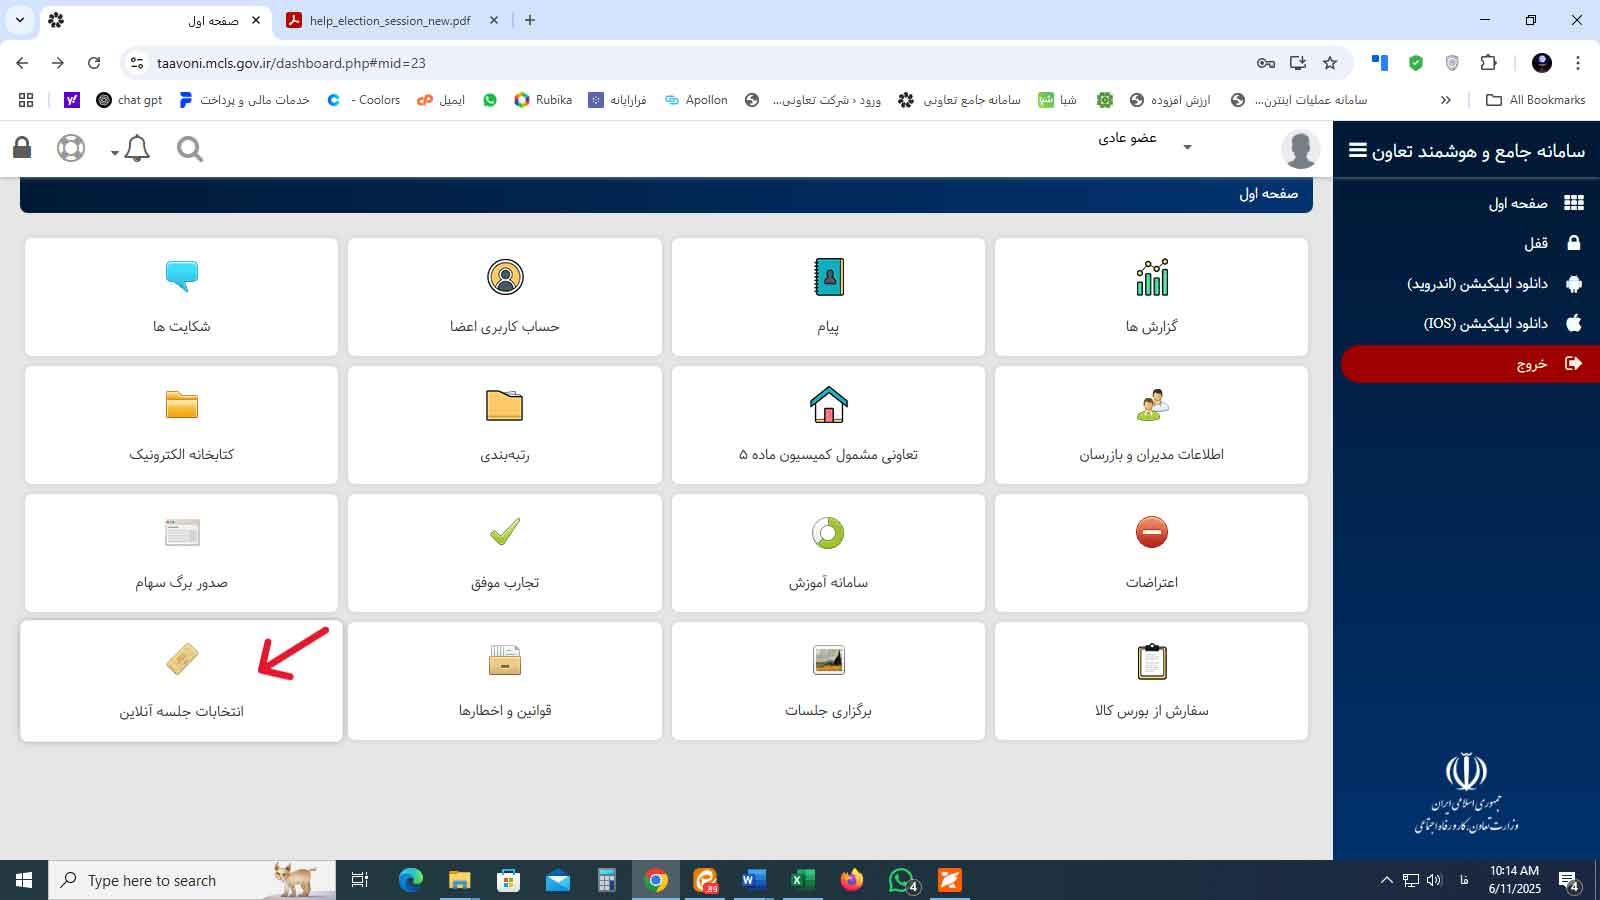
Task: Open the انتخابات جلسه آنلاین tile
Action: pyautogui.click(x=181, y=681)
